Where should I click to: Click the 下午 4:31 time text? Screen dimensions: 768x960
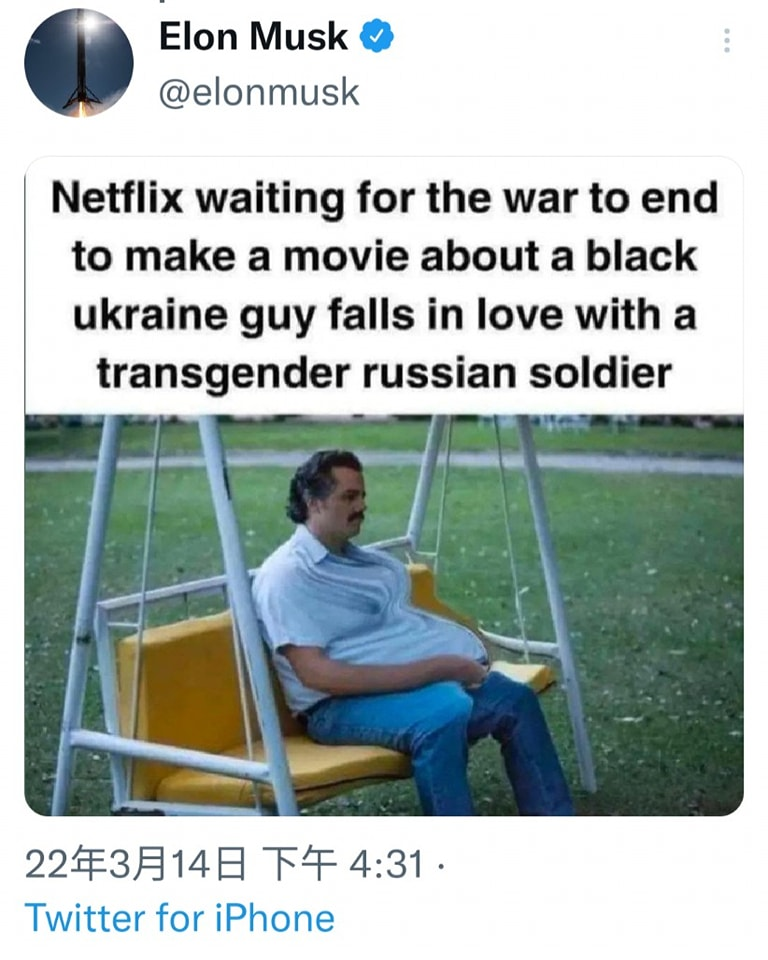342,864
